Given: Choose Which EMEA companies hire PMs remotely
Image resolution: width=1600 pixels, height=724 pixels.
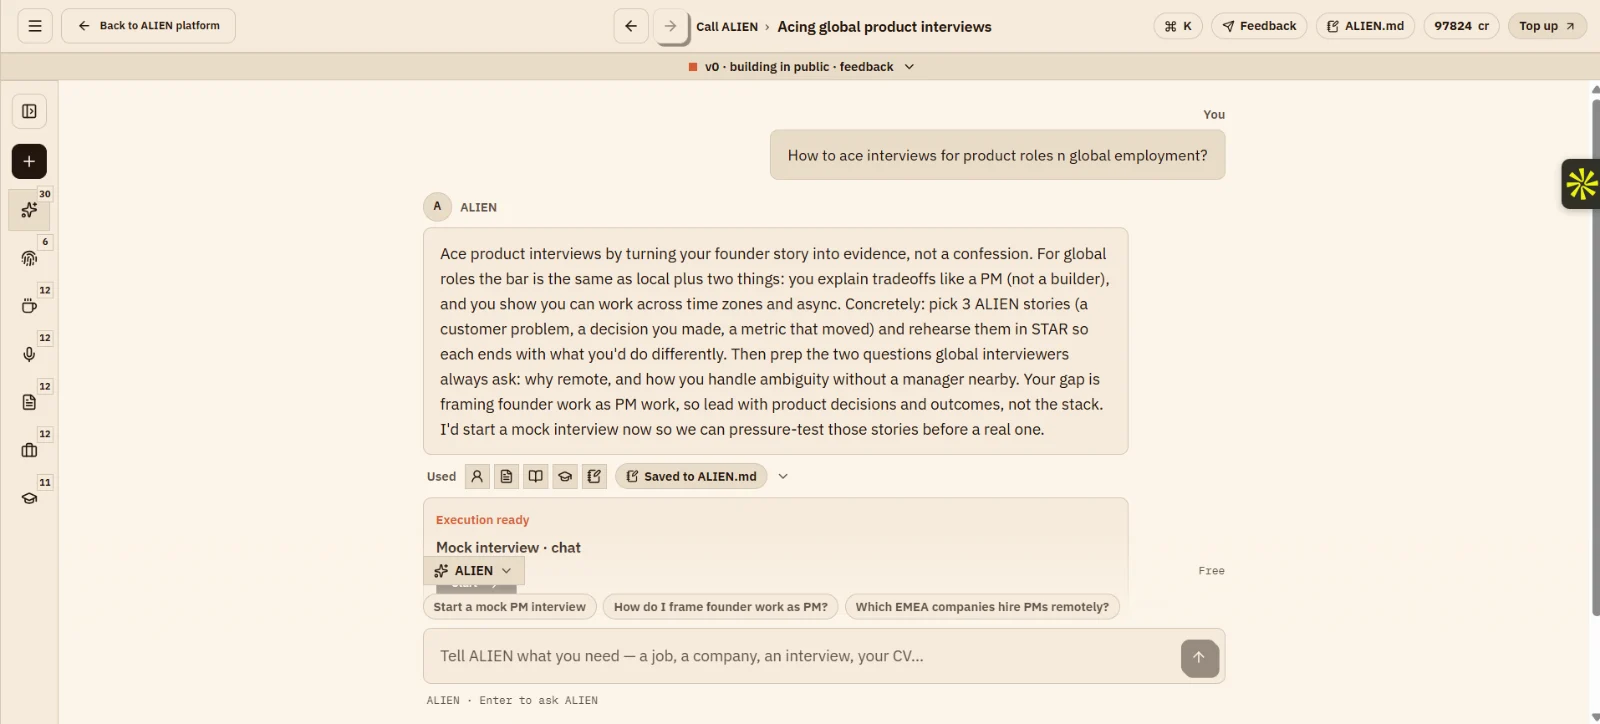Looking at the screenshot, I should pos(982,607).
